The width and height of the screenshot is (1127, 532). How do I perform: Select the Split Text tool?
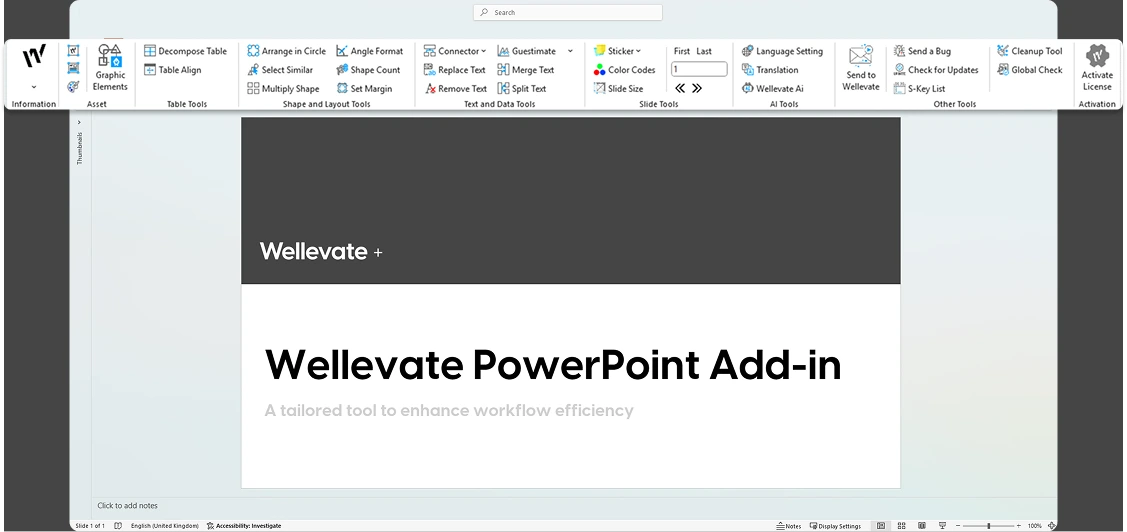tap(522, 88)
